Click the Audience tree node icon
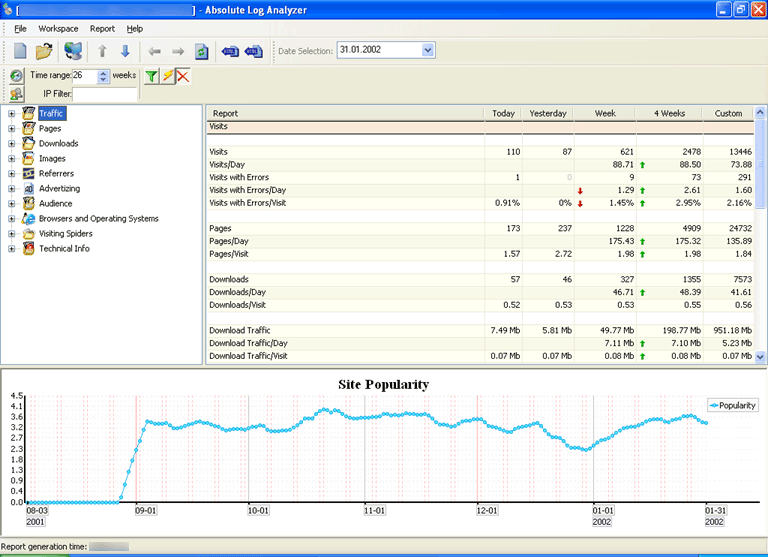 [29, 203]
